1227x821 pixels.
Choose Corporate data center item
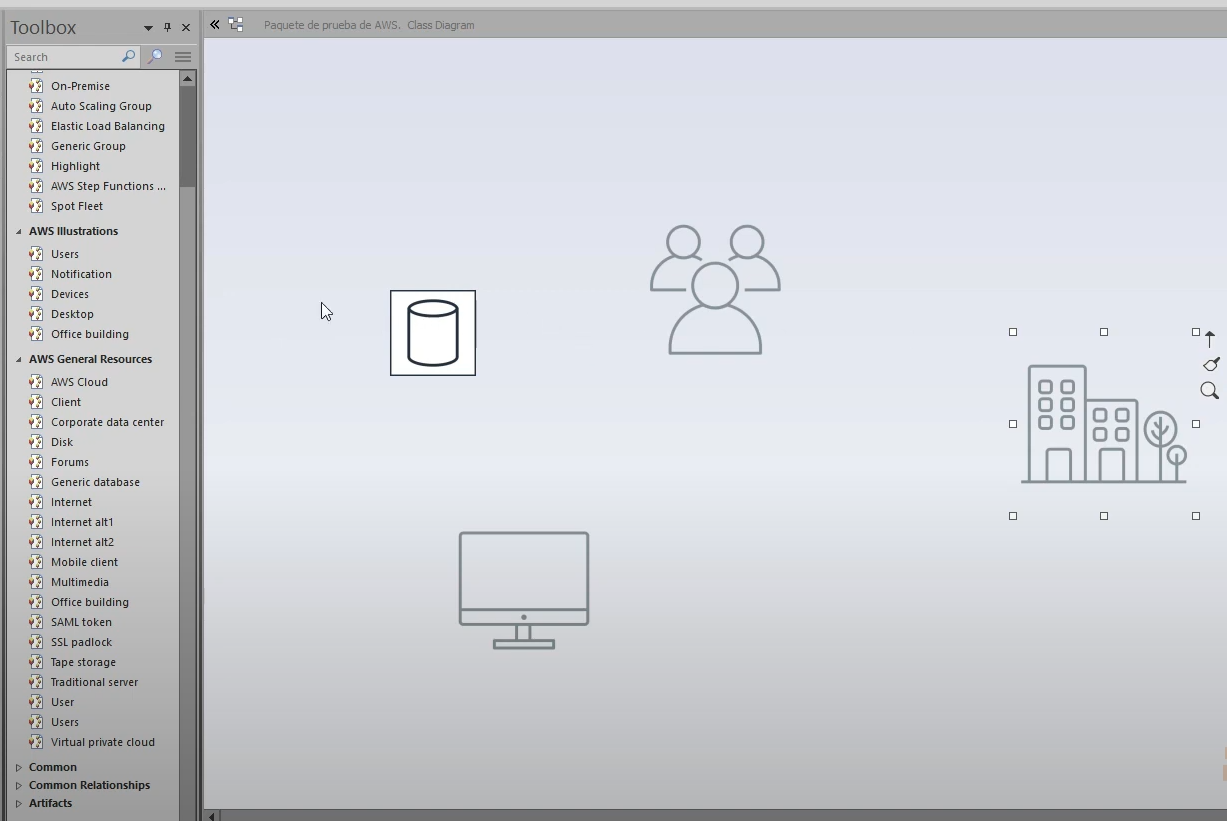(x=107, y=422)
